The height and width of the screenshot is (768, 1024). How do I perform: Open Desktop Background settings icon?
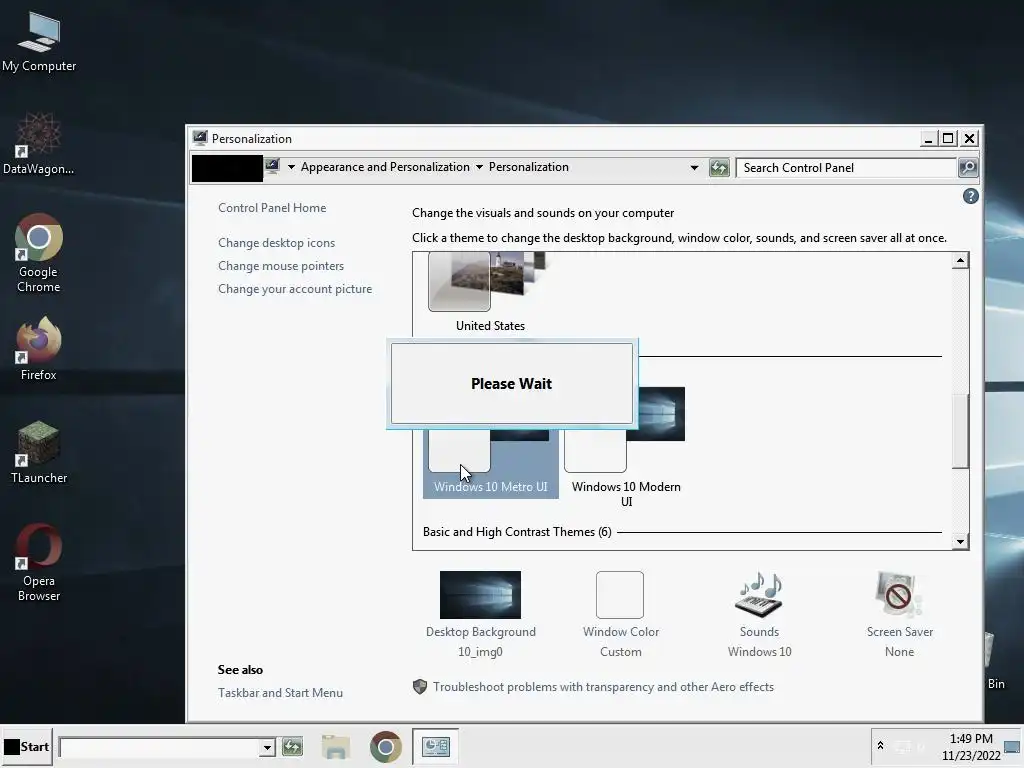[x=480, y=595]
